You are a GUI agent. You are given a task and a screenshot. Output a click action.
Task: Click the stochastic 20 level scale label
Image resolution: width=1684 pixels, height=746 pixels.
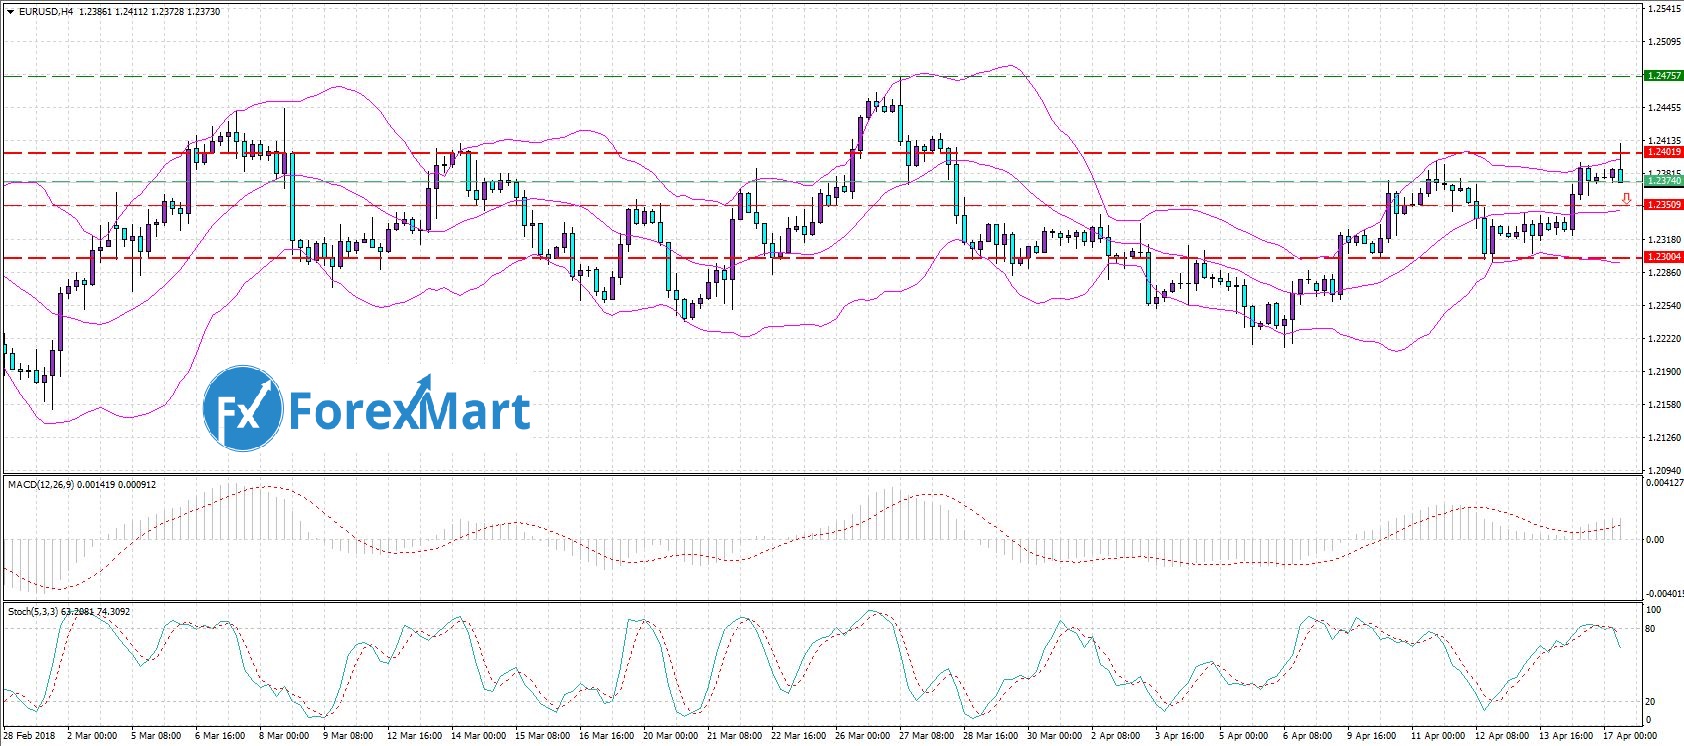pyautogui.click(x=1650, y=702)
